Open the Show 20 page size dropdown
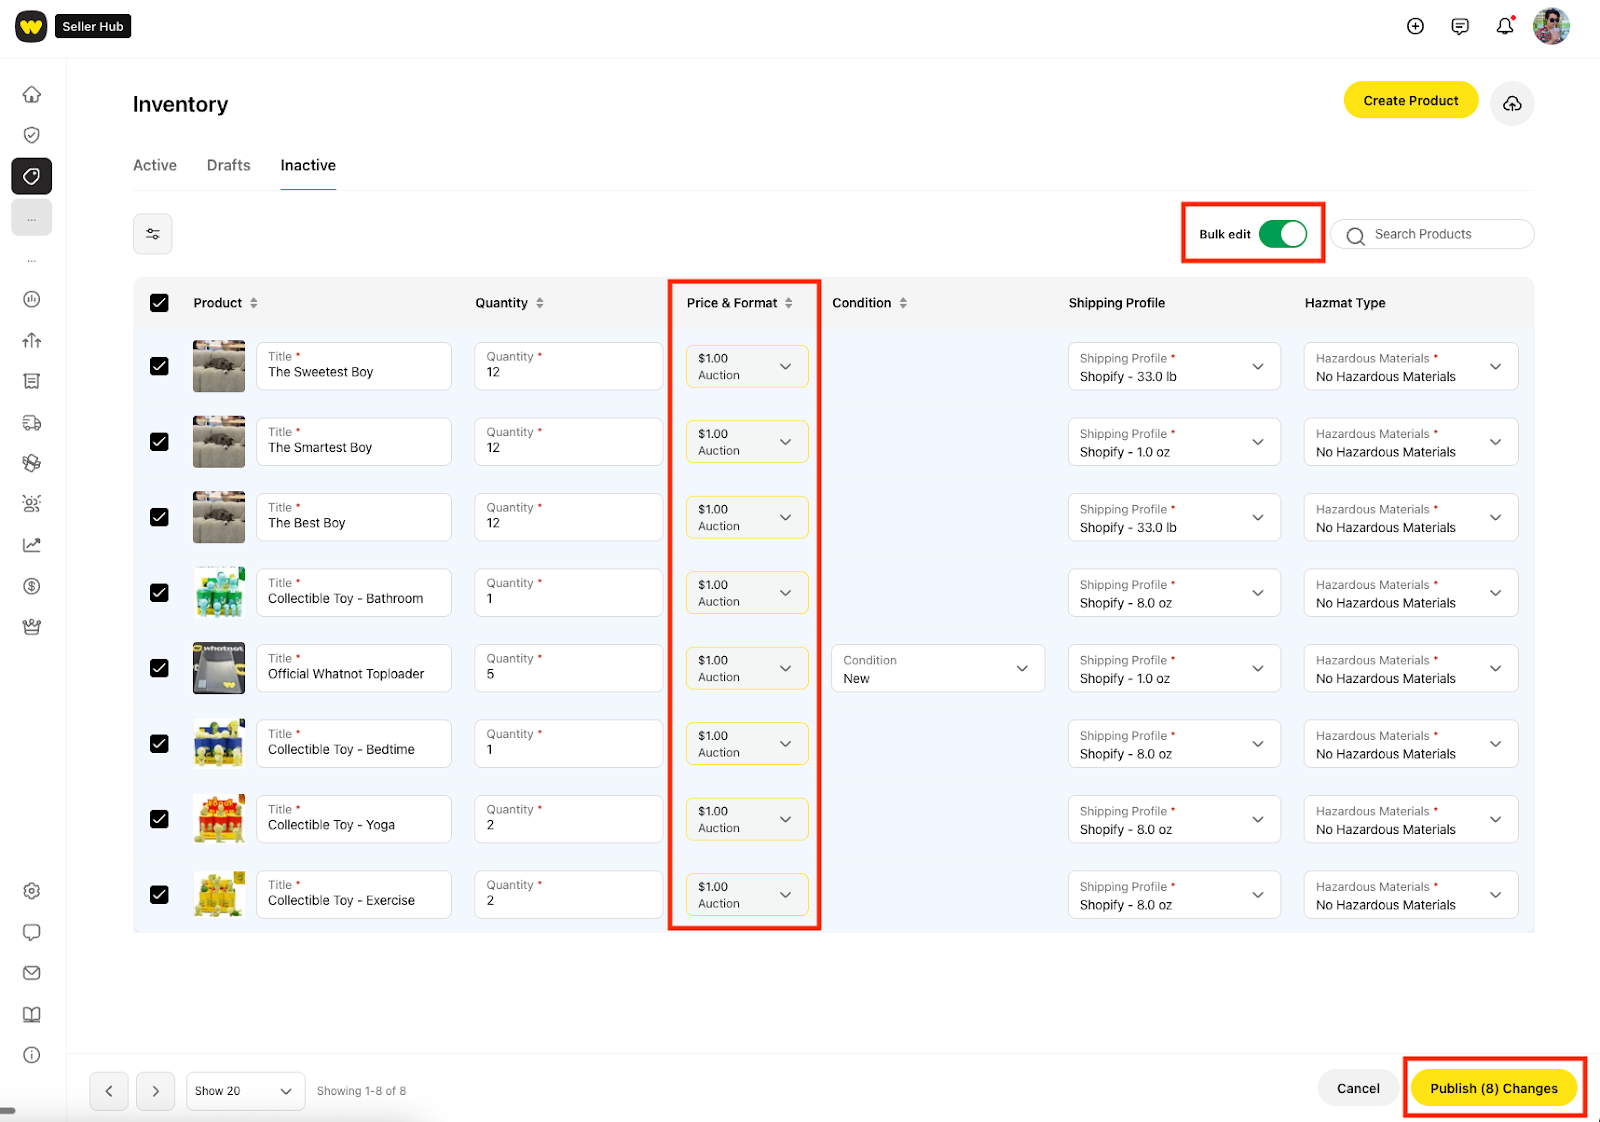1600x1122 pixels. pyautogui.click(x=244, y=1091)
